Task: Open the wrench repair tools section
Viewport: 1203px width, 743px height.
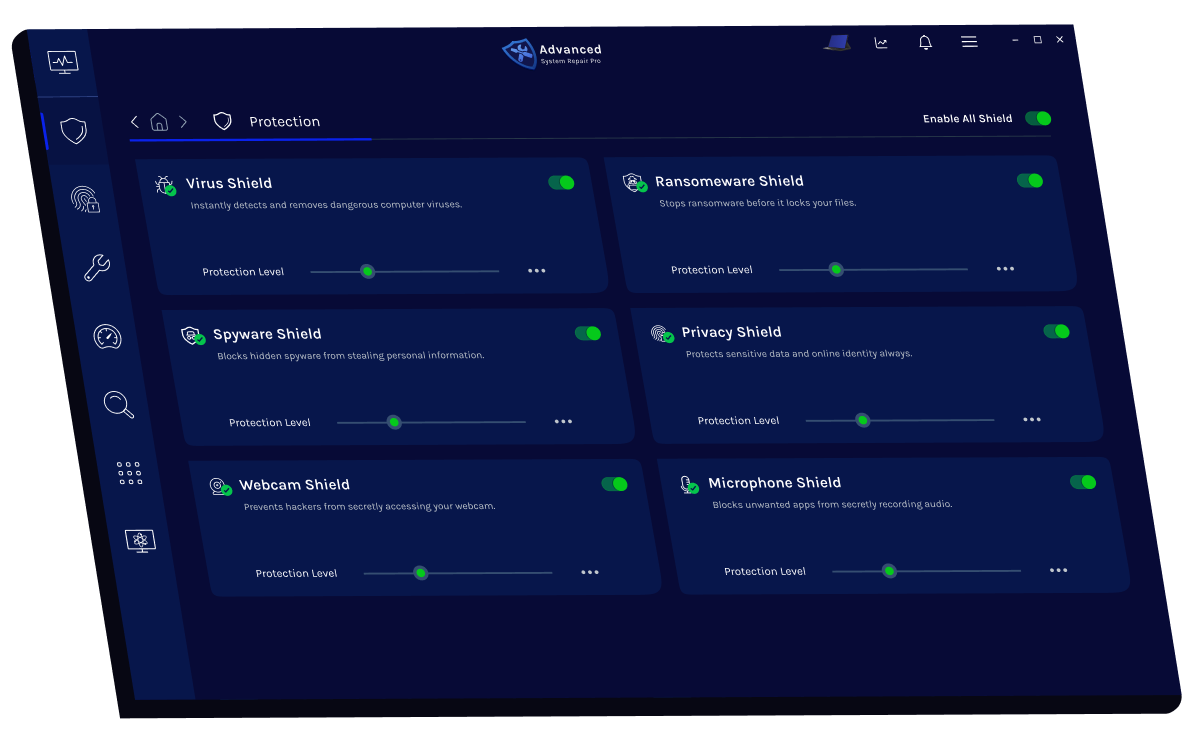Action: pos(97,267)
